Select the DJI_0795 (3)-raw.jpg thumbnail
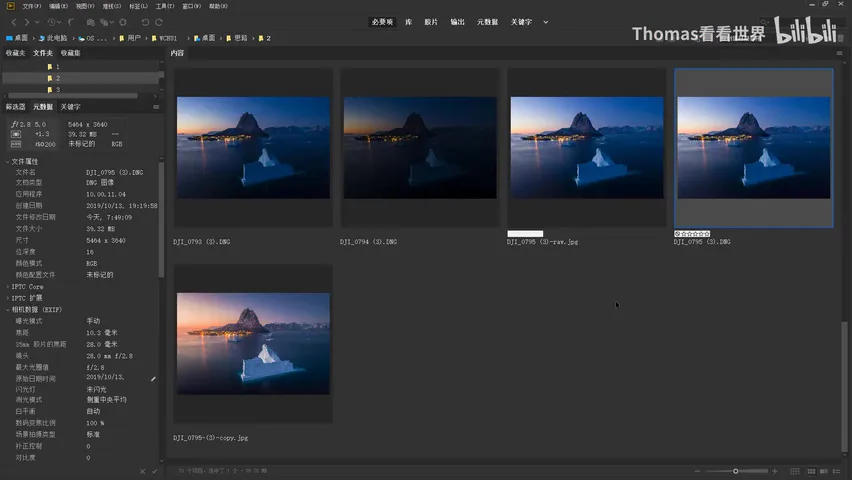This screenshot has width=852, height=480. tap(587, 147)
